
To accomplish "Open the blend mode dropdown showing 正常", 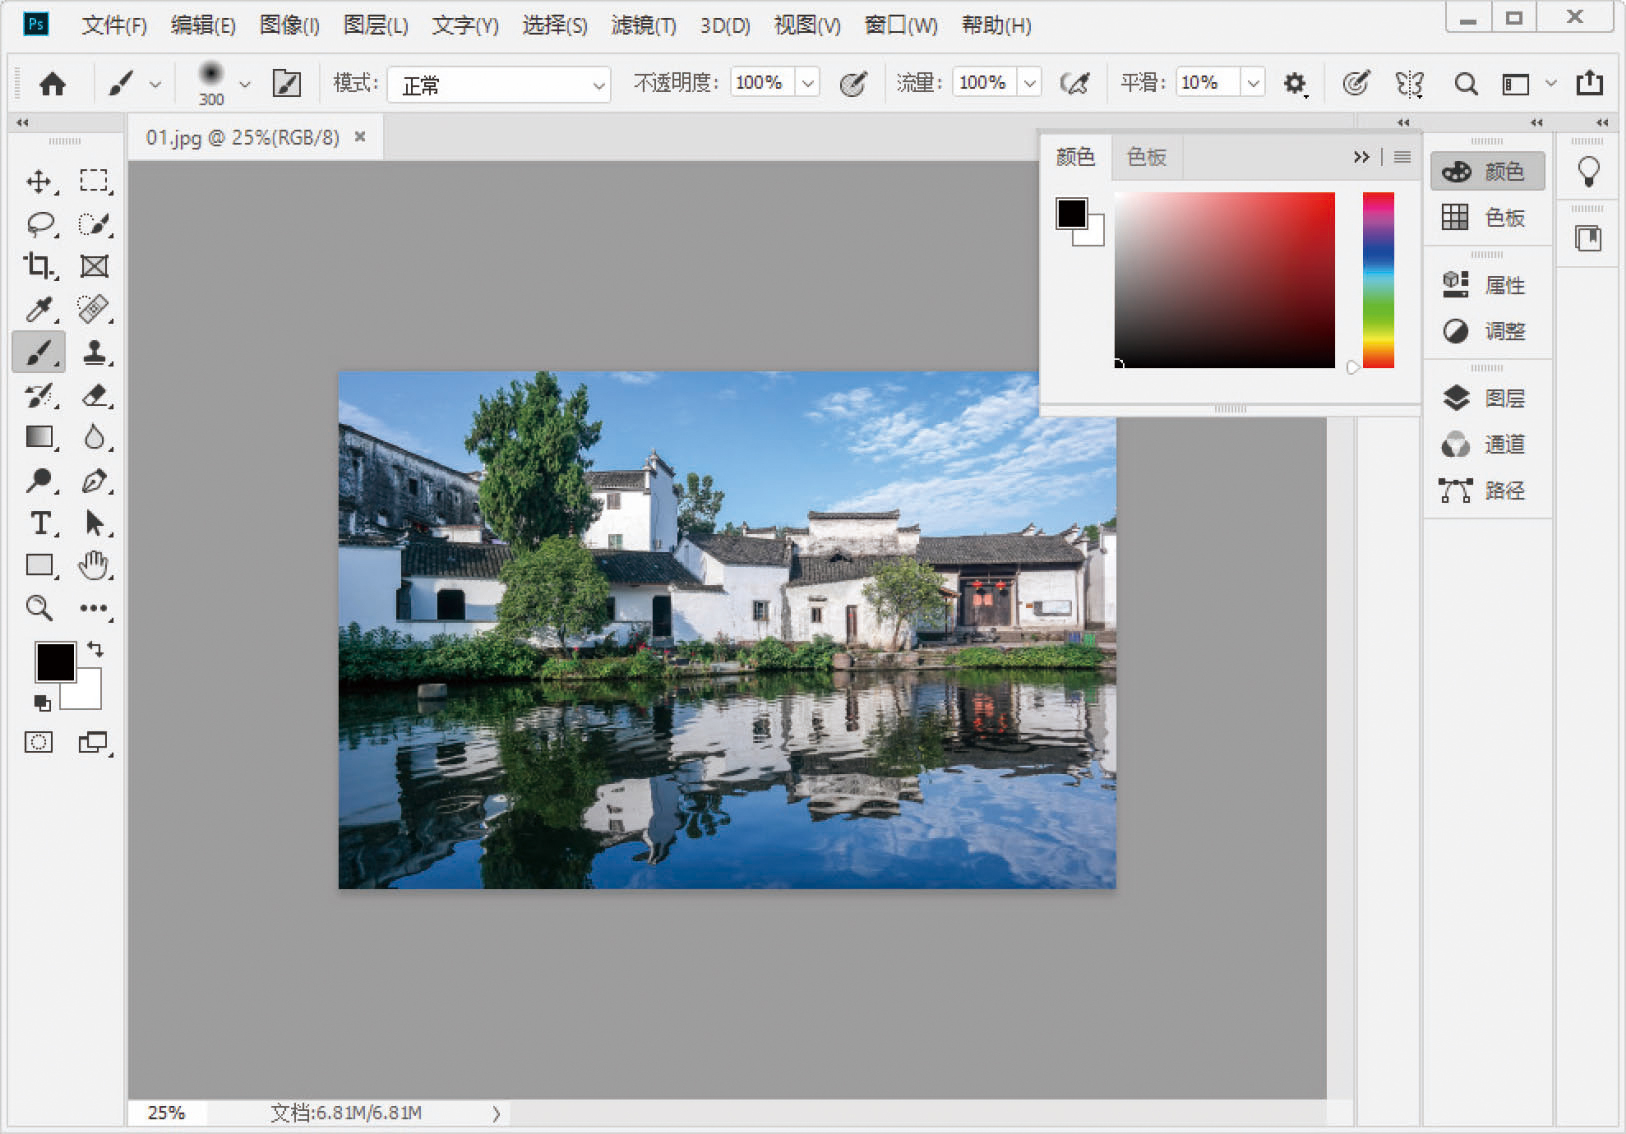I will 499,85.
